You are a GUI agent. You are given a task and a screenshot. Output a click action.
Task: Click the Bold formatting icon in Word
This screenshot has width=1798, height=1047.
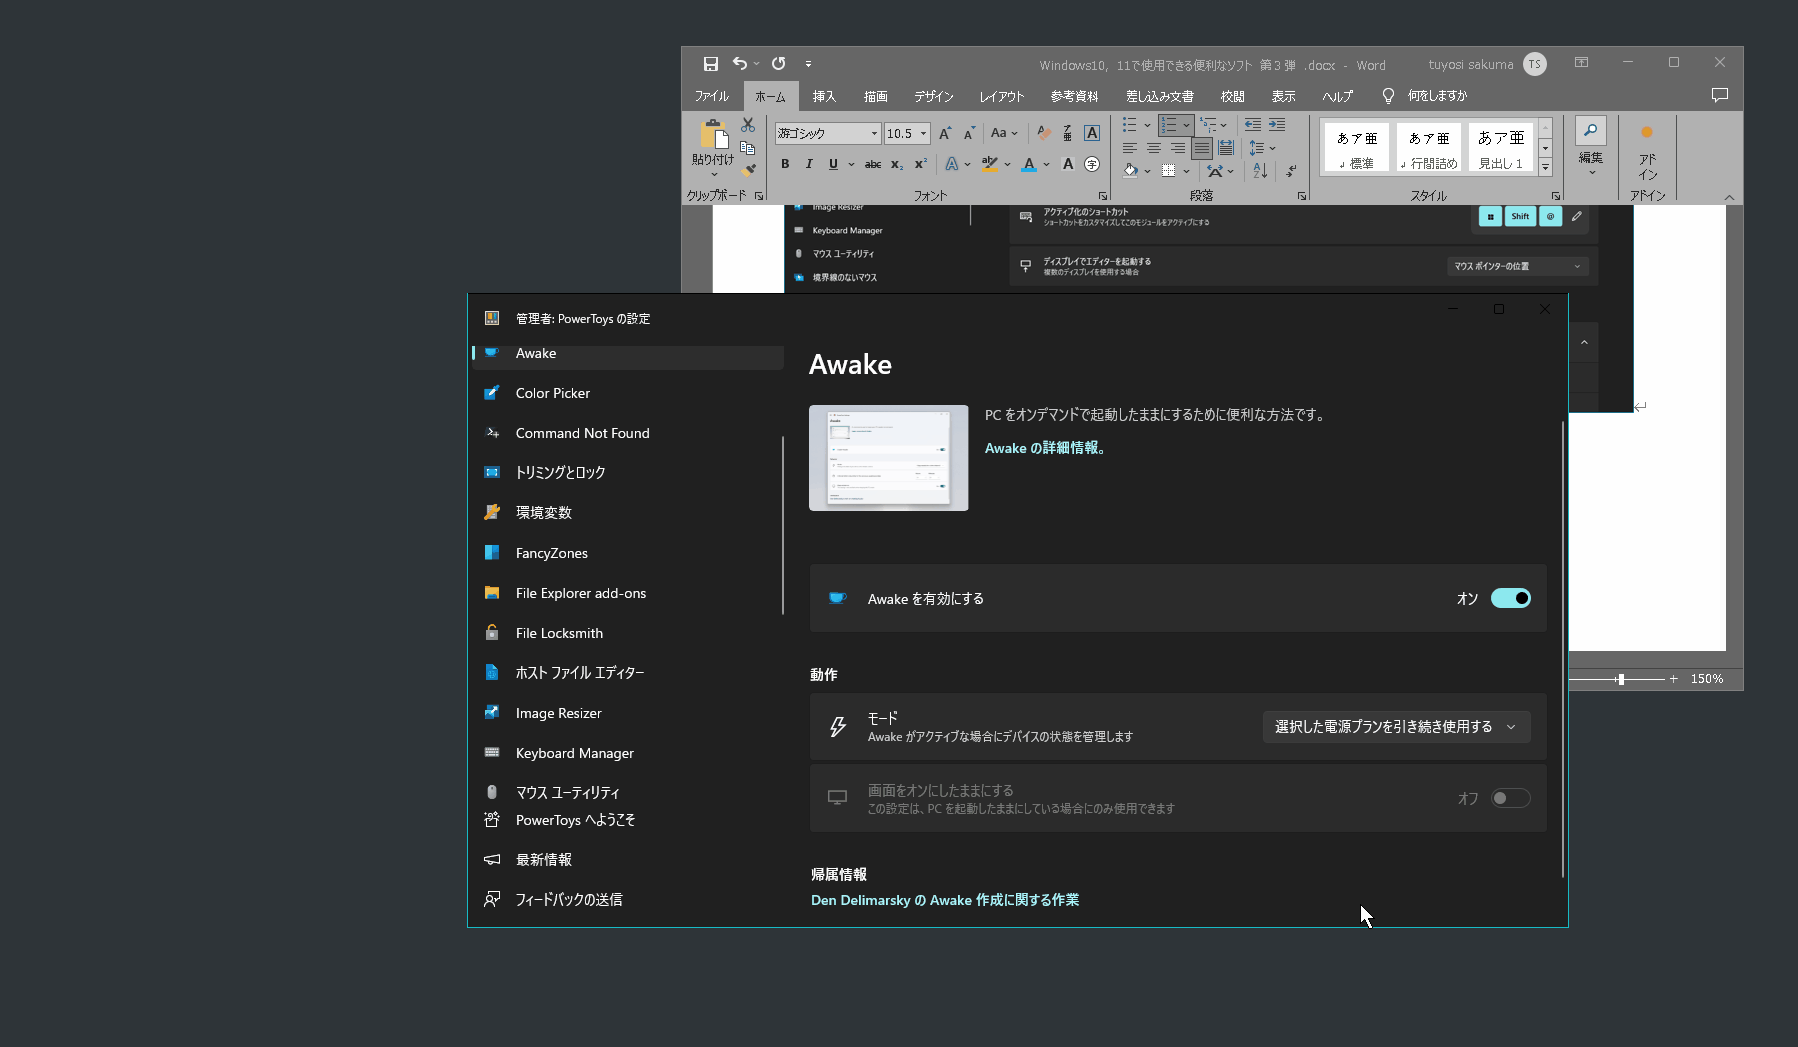click(785, 164)
